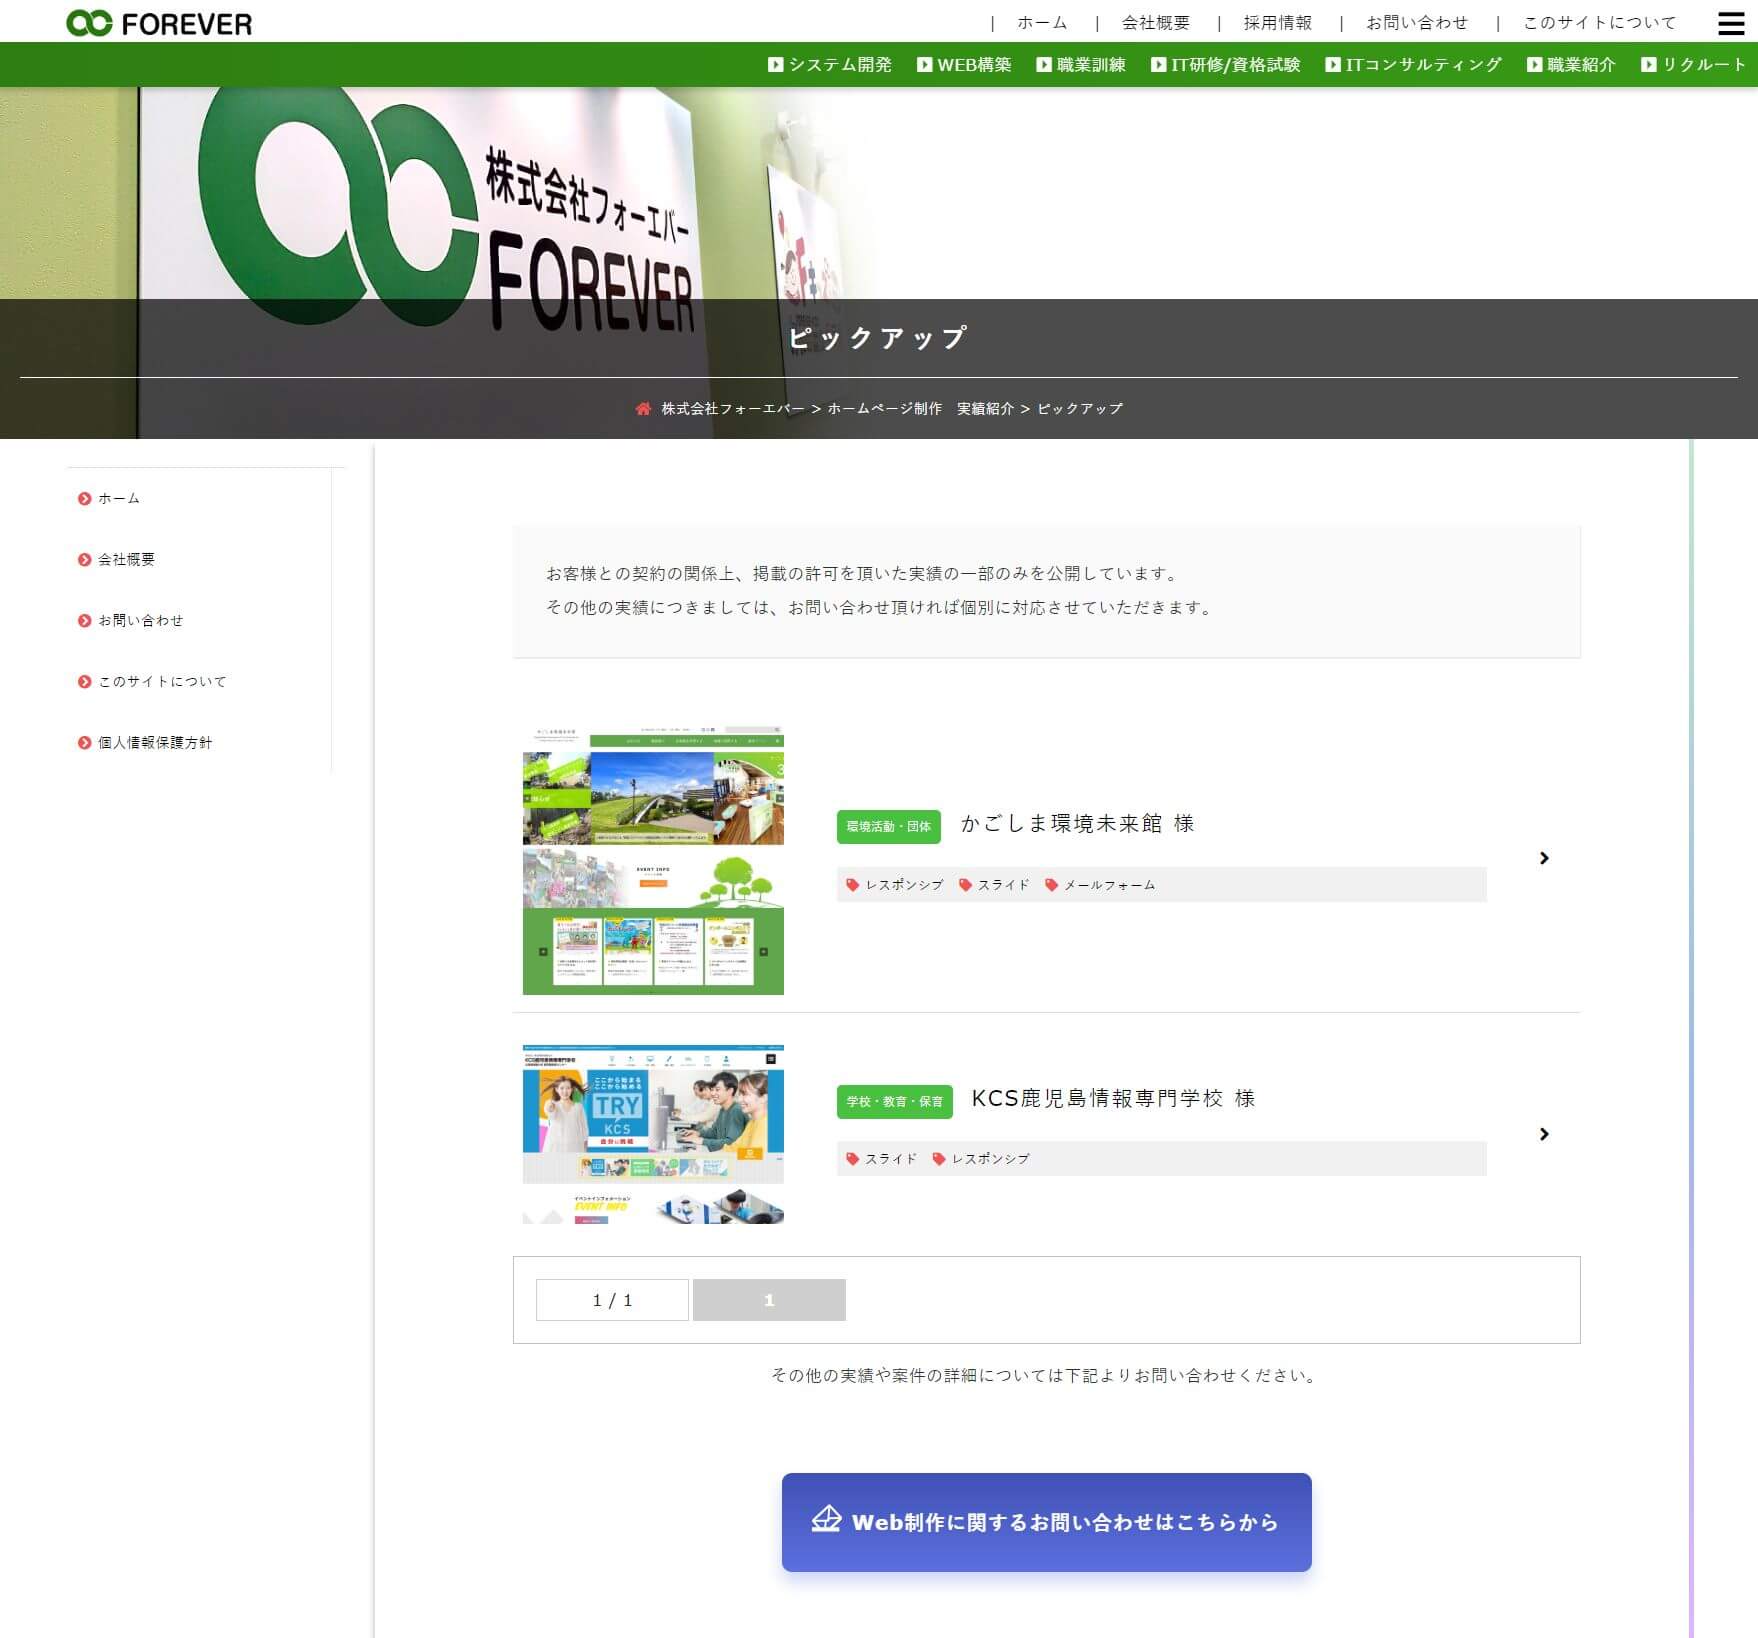This screenshot has height=1638, width=1758.
Task: Go to 職業訓練 in green menu bar
Action: pyautogui.click(x=1091, y=65)
